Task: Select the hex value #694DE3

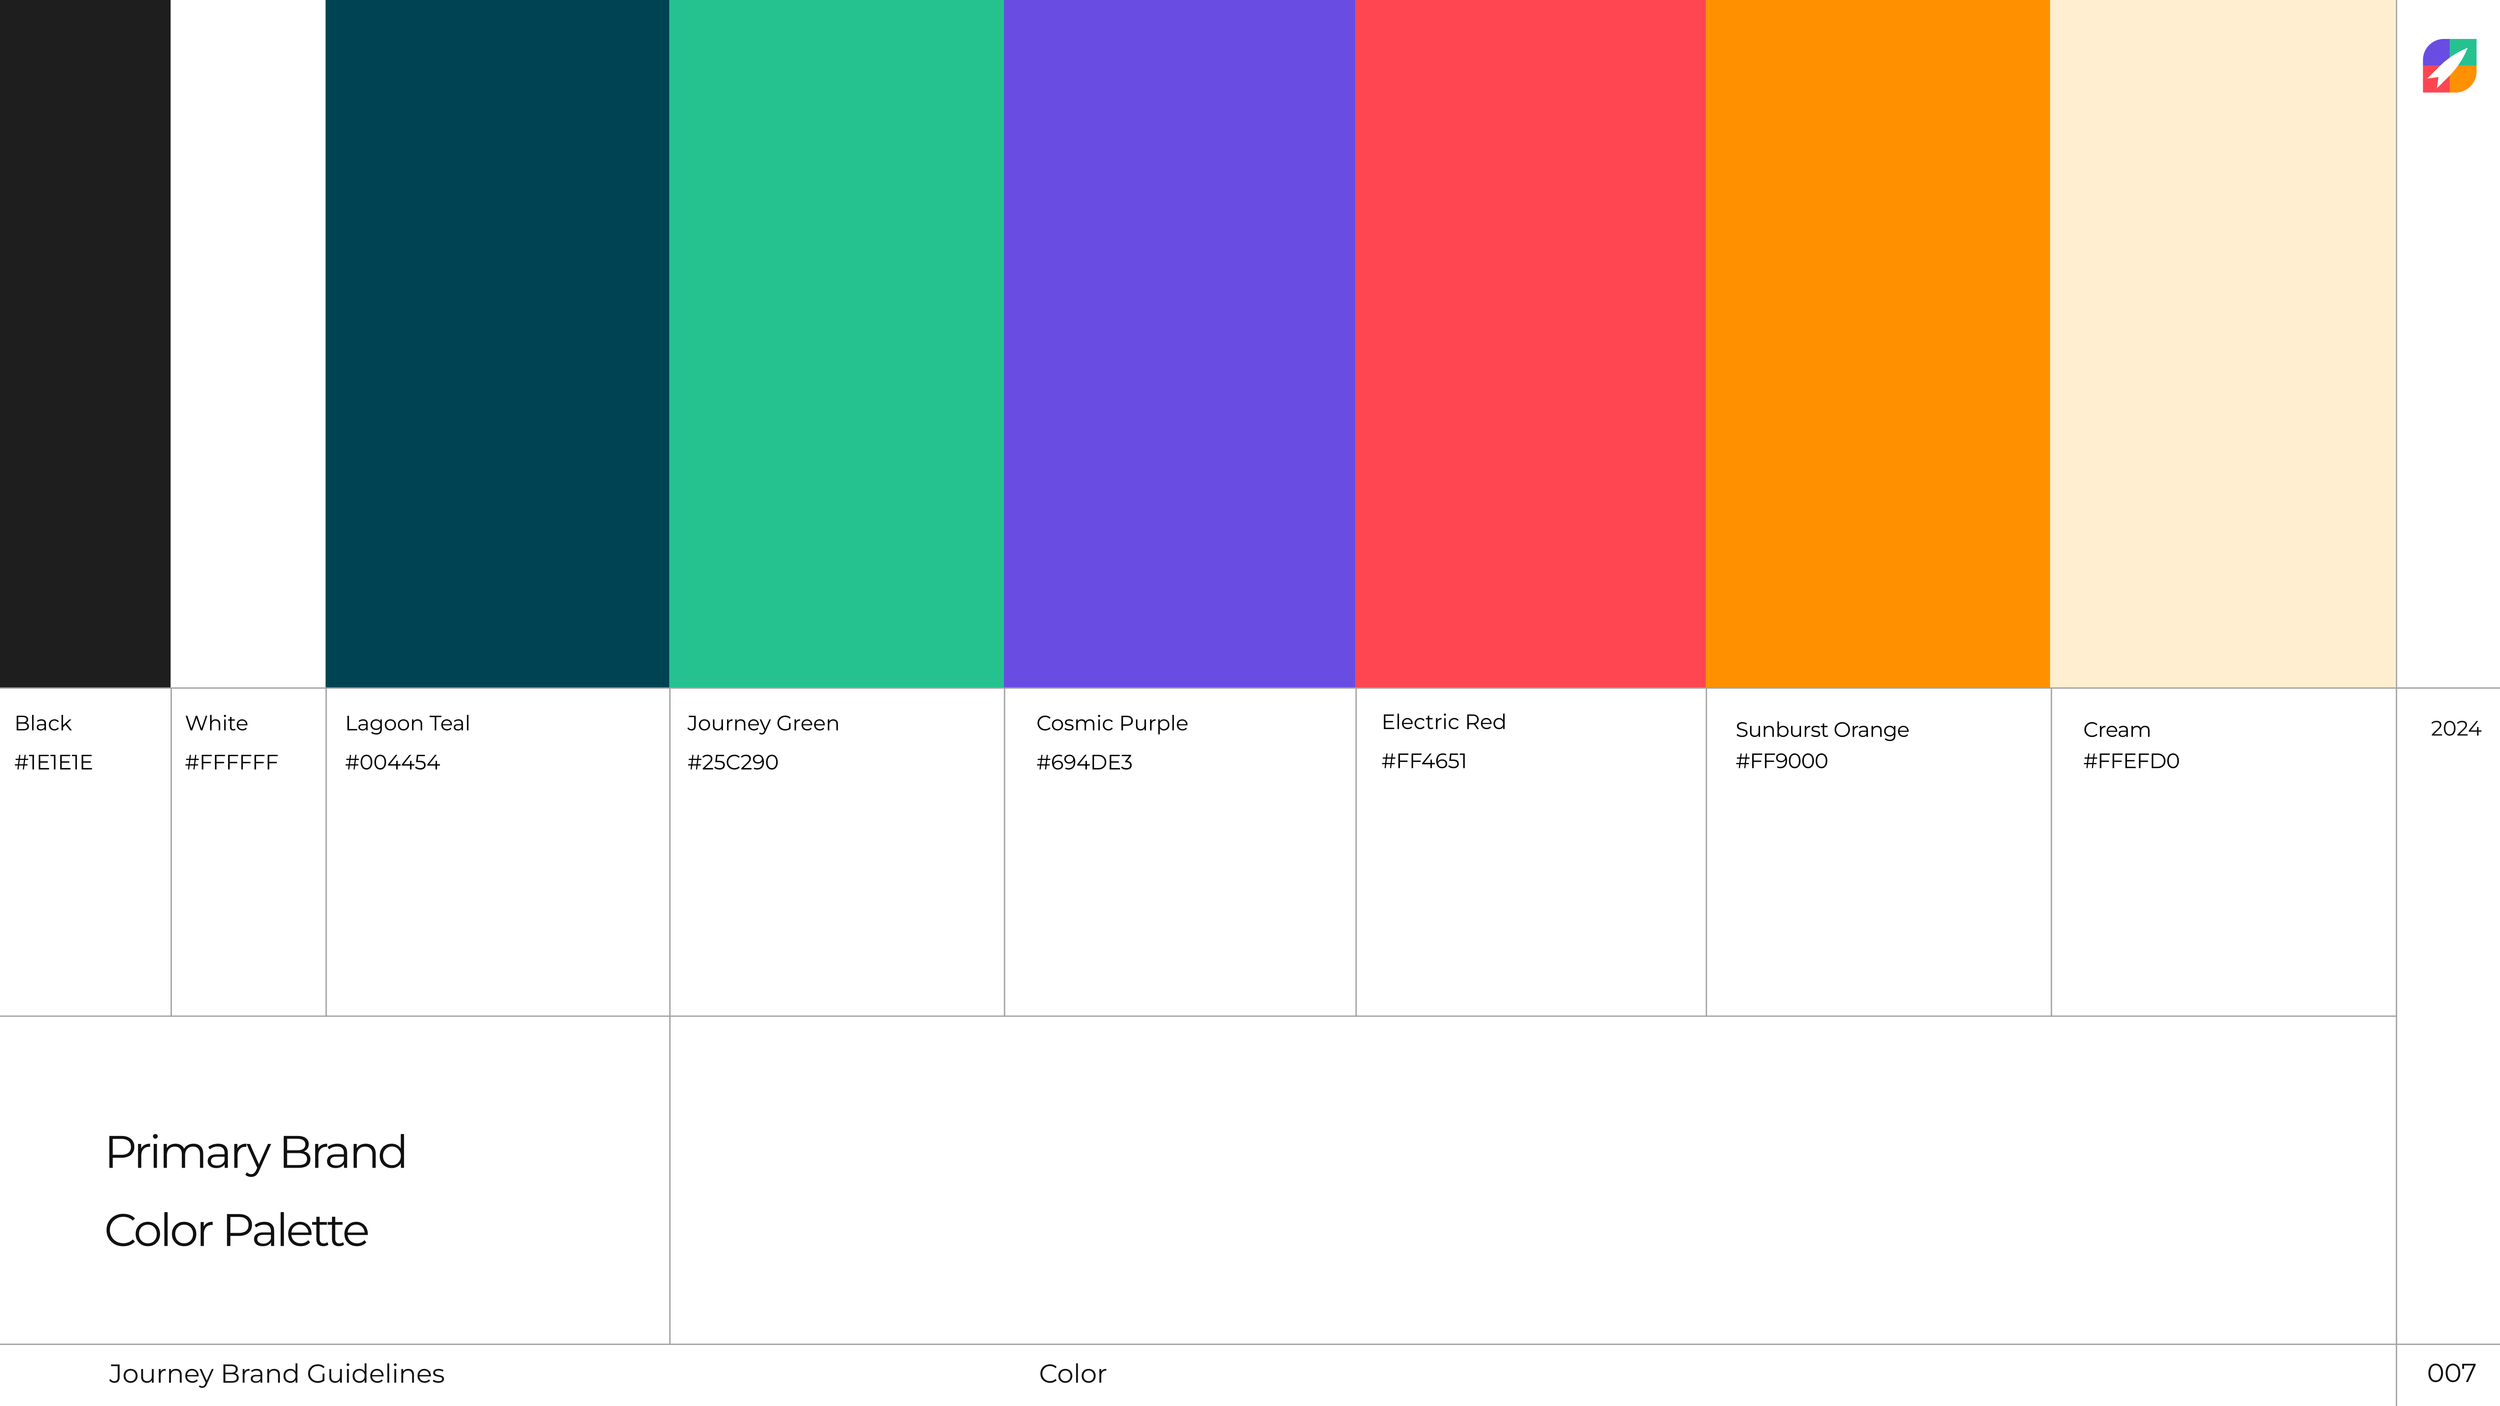Action: coord(1084,762)
